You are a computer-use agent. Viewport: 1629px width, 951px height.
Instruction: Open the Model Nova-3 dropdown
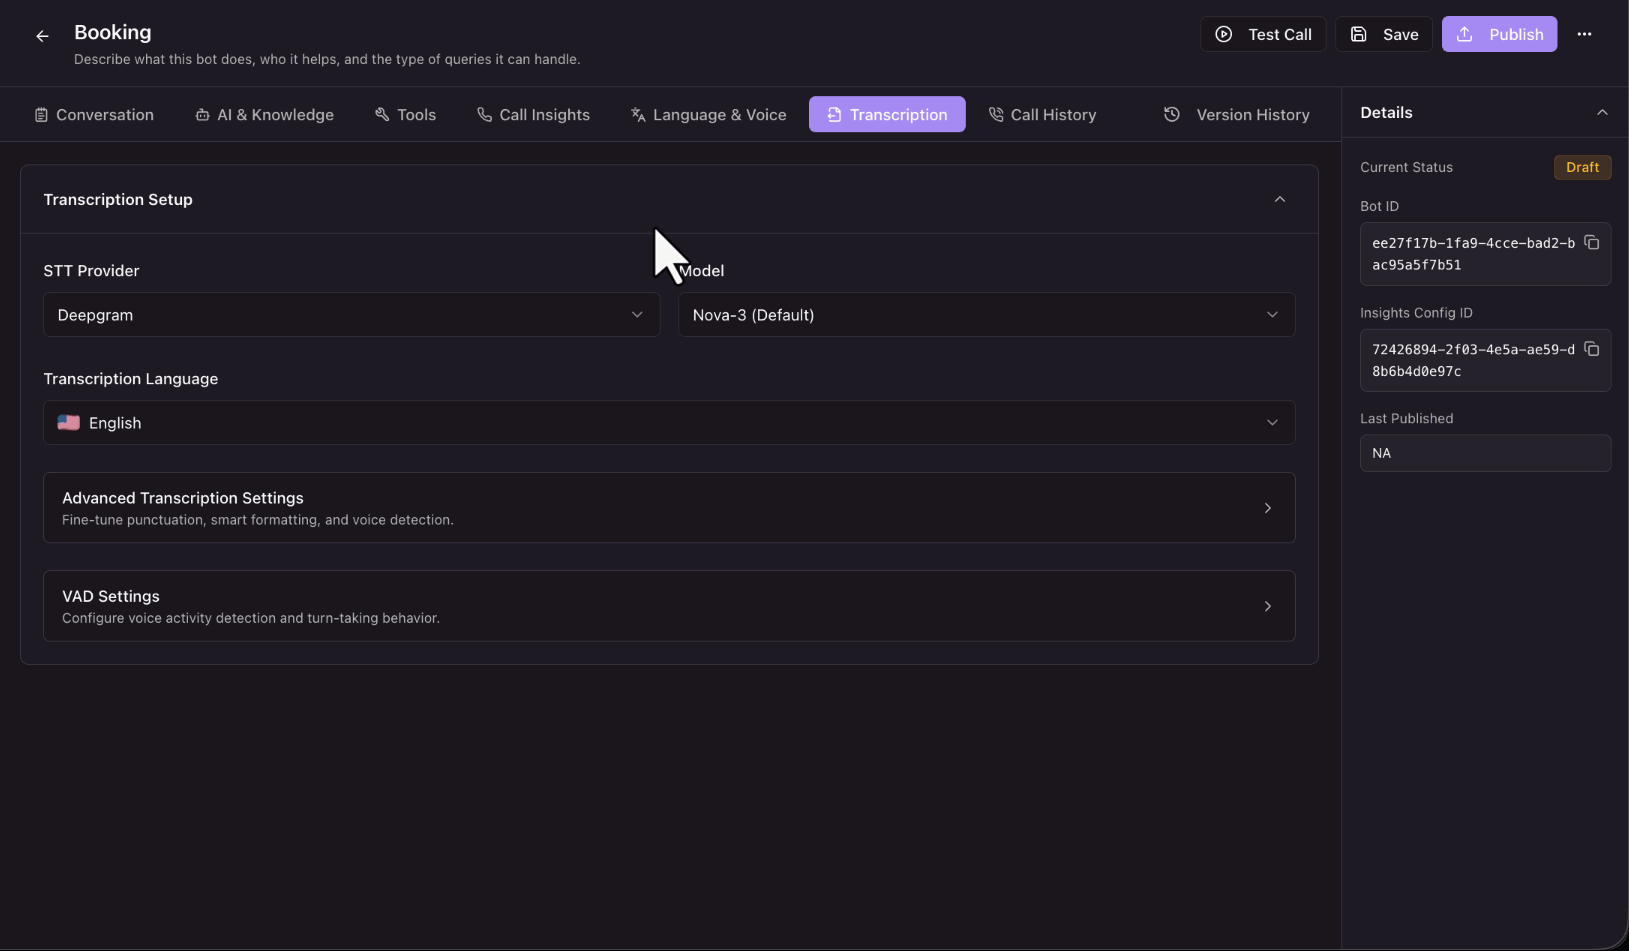pos(986,315)
